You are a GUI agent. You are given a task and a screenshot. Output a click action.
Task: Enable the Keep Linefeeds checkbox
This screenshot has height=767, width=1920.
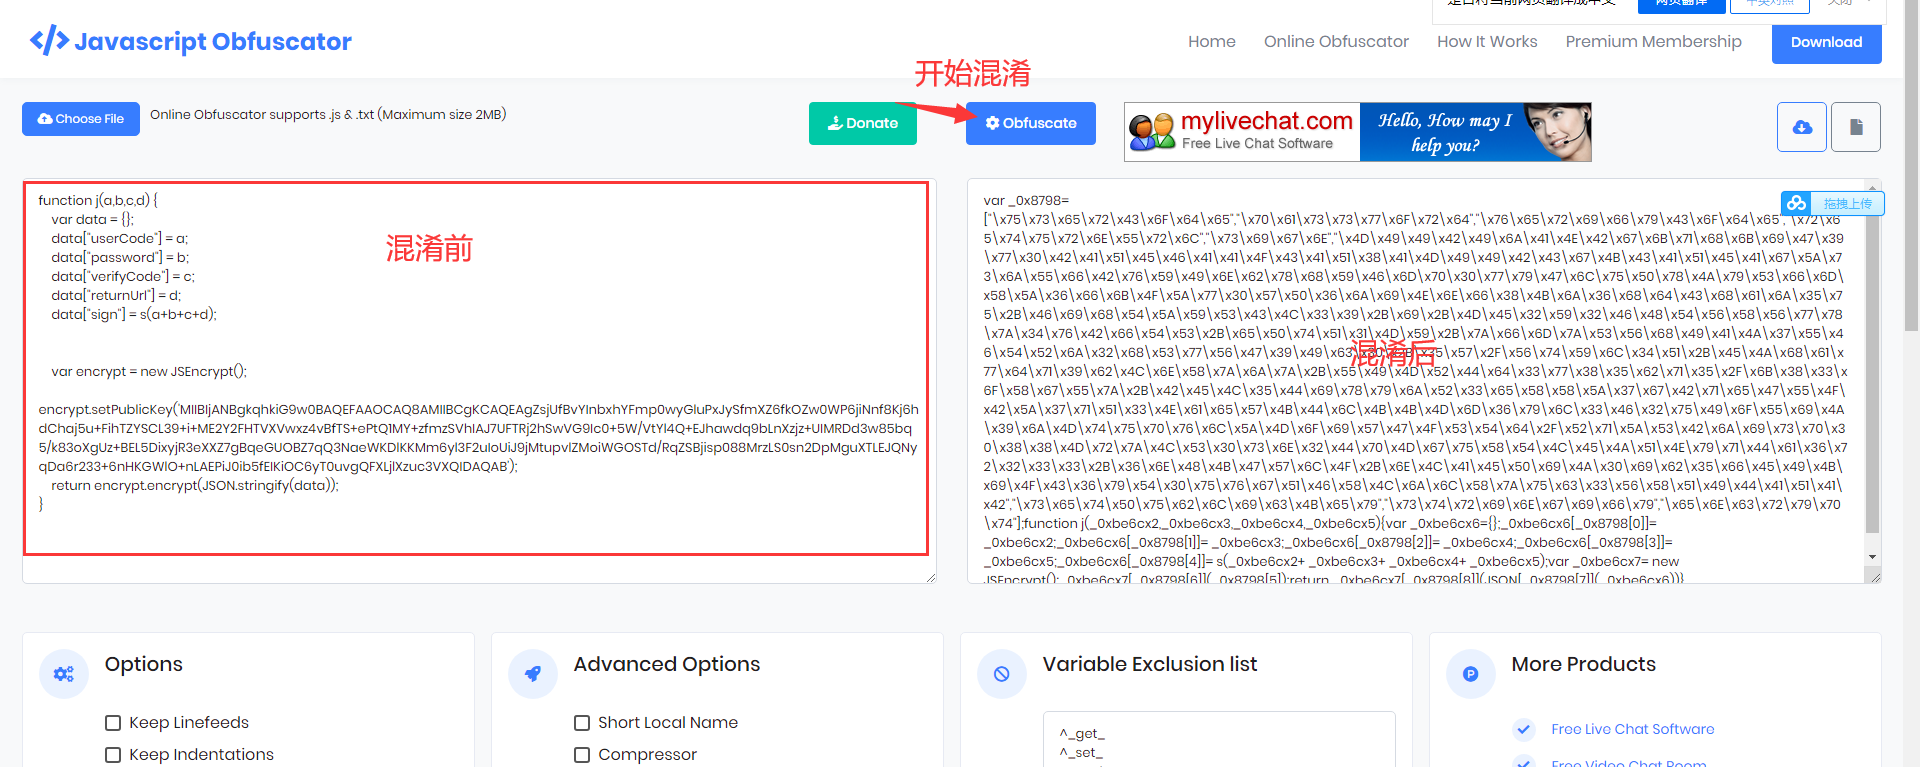point(113,723)
